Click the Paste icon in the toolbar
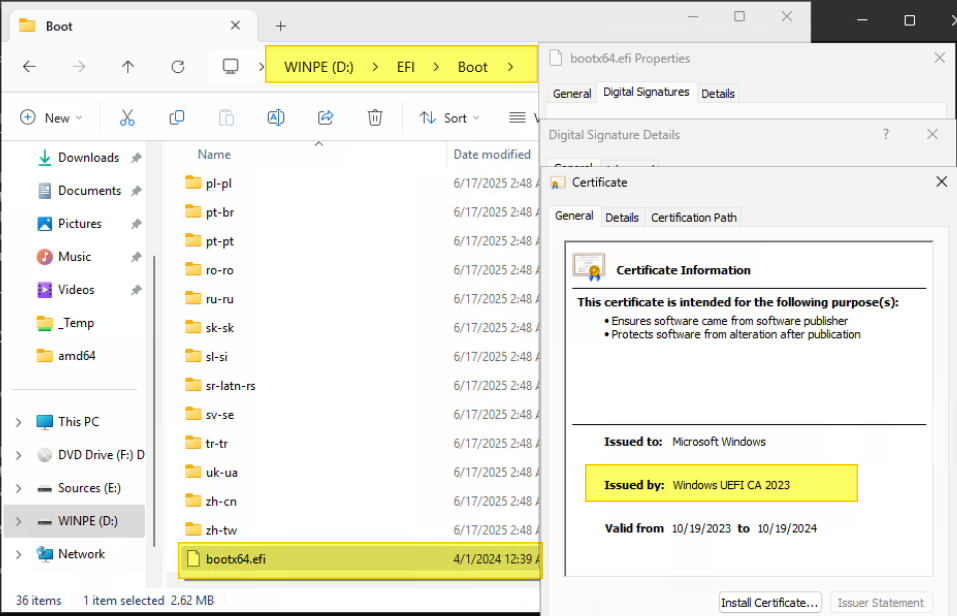The image size is (957, 616). click(226, 117)
